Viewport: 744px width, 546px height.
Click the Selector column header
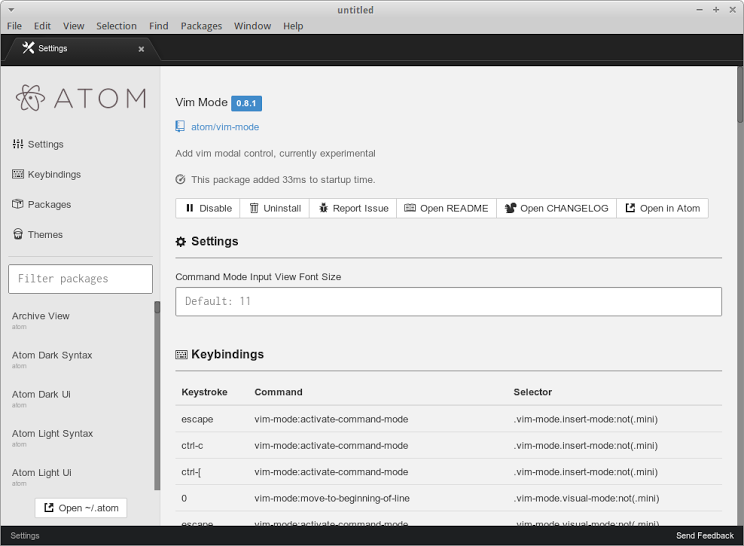pyautogui.click(x=532, y=392)
